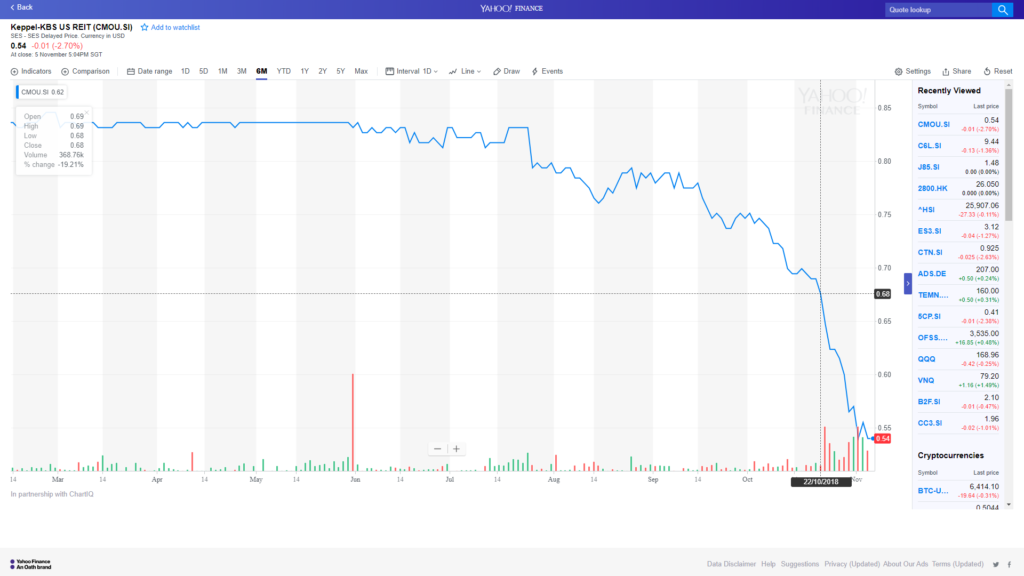Expand the Line chart type dropdown
This screenshot has height=576, width=1024.
coord(465,71)
